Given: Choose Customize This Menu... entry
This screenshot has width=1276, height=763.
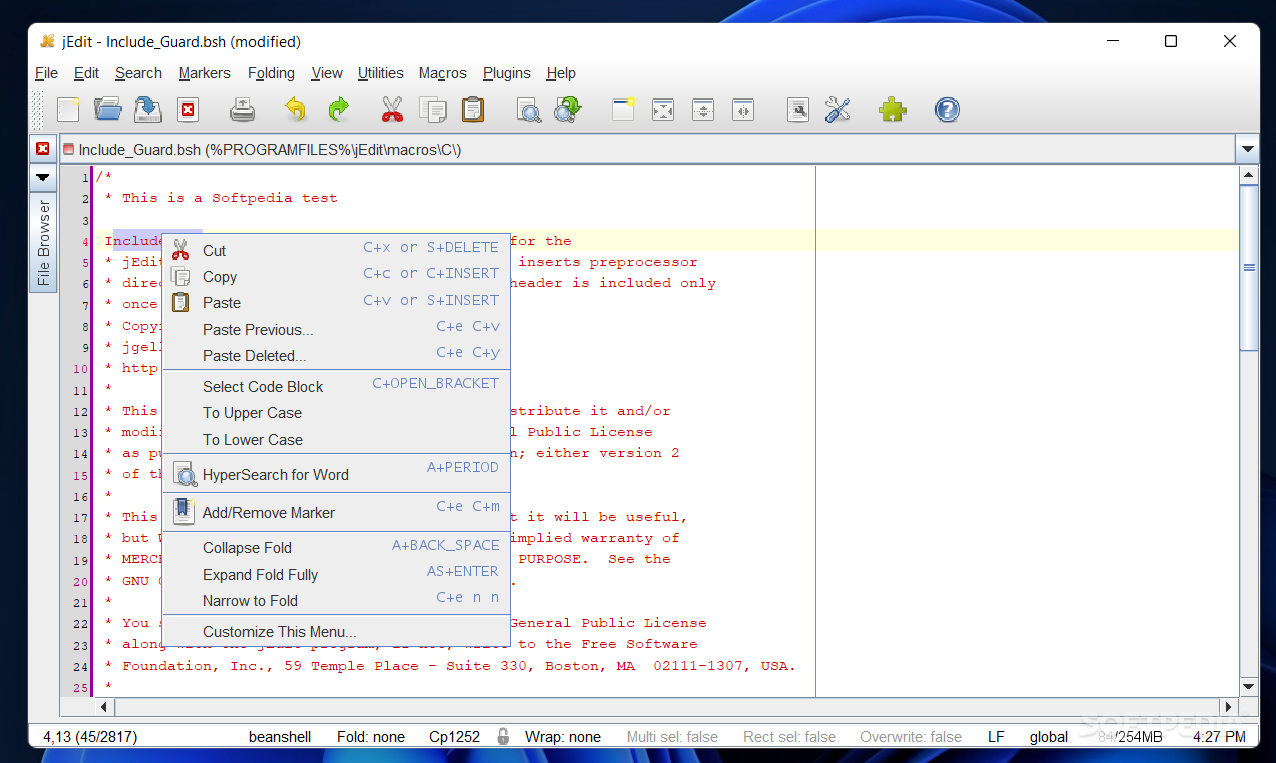Looking at the screenshot, I should tap(336, 631).
